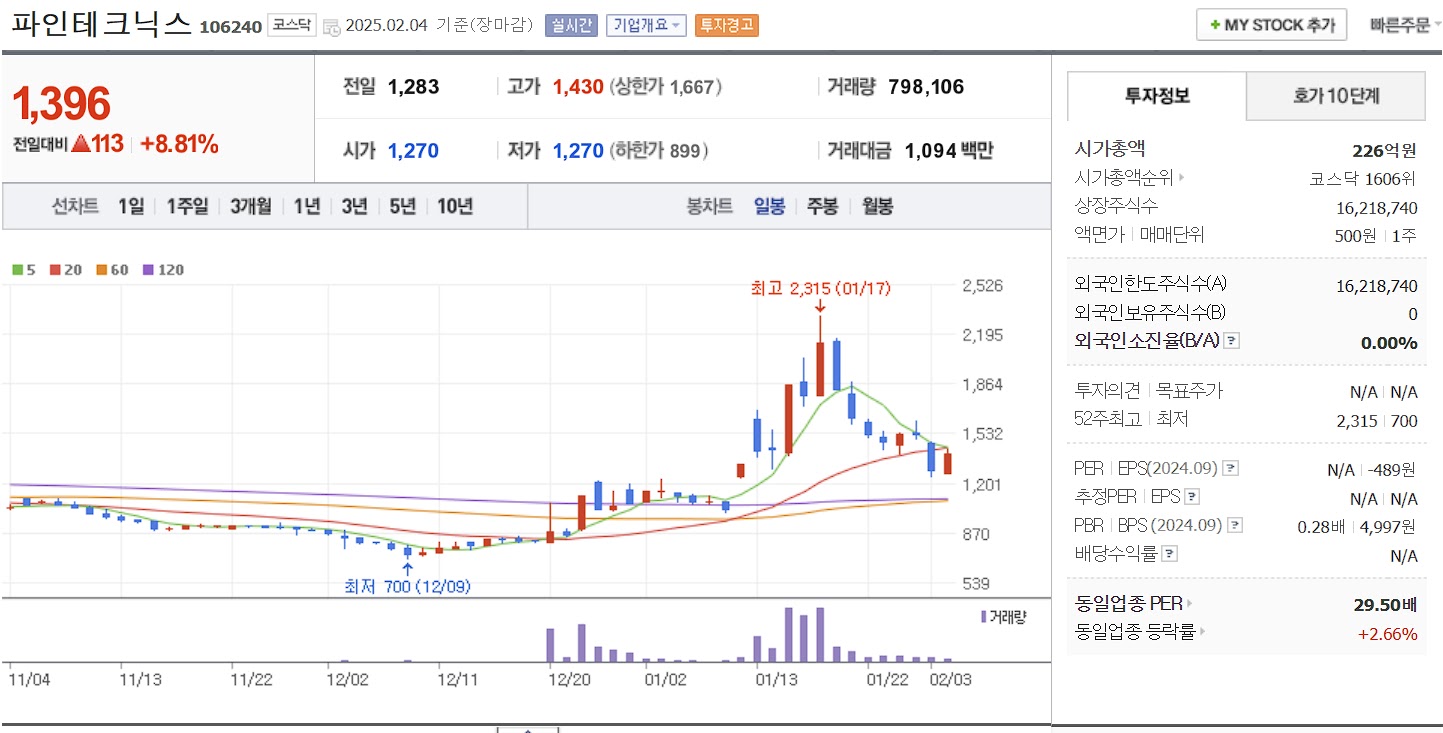Click the purple 120-day moving average legend
Viewport: 1443px width, 733px height.
pos(164,270)
